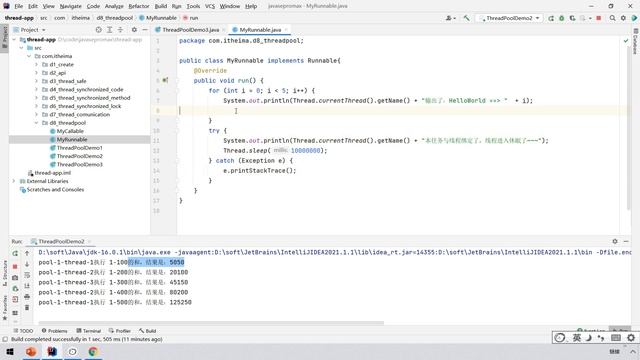Image resolution: width=640 pixels, height=360 pixels.
Task: Open Project panel options gear
Action: click(x=134, y=30)
